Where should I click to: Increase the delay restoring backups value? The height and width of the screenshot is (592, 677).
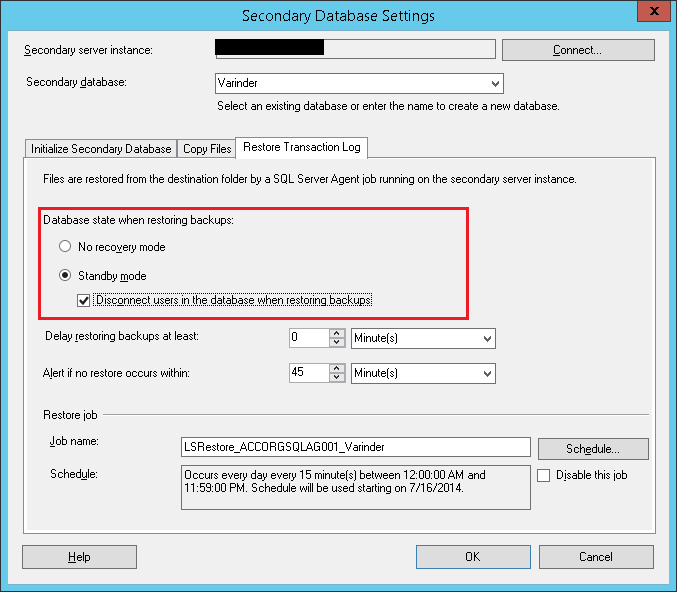337,333
